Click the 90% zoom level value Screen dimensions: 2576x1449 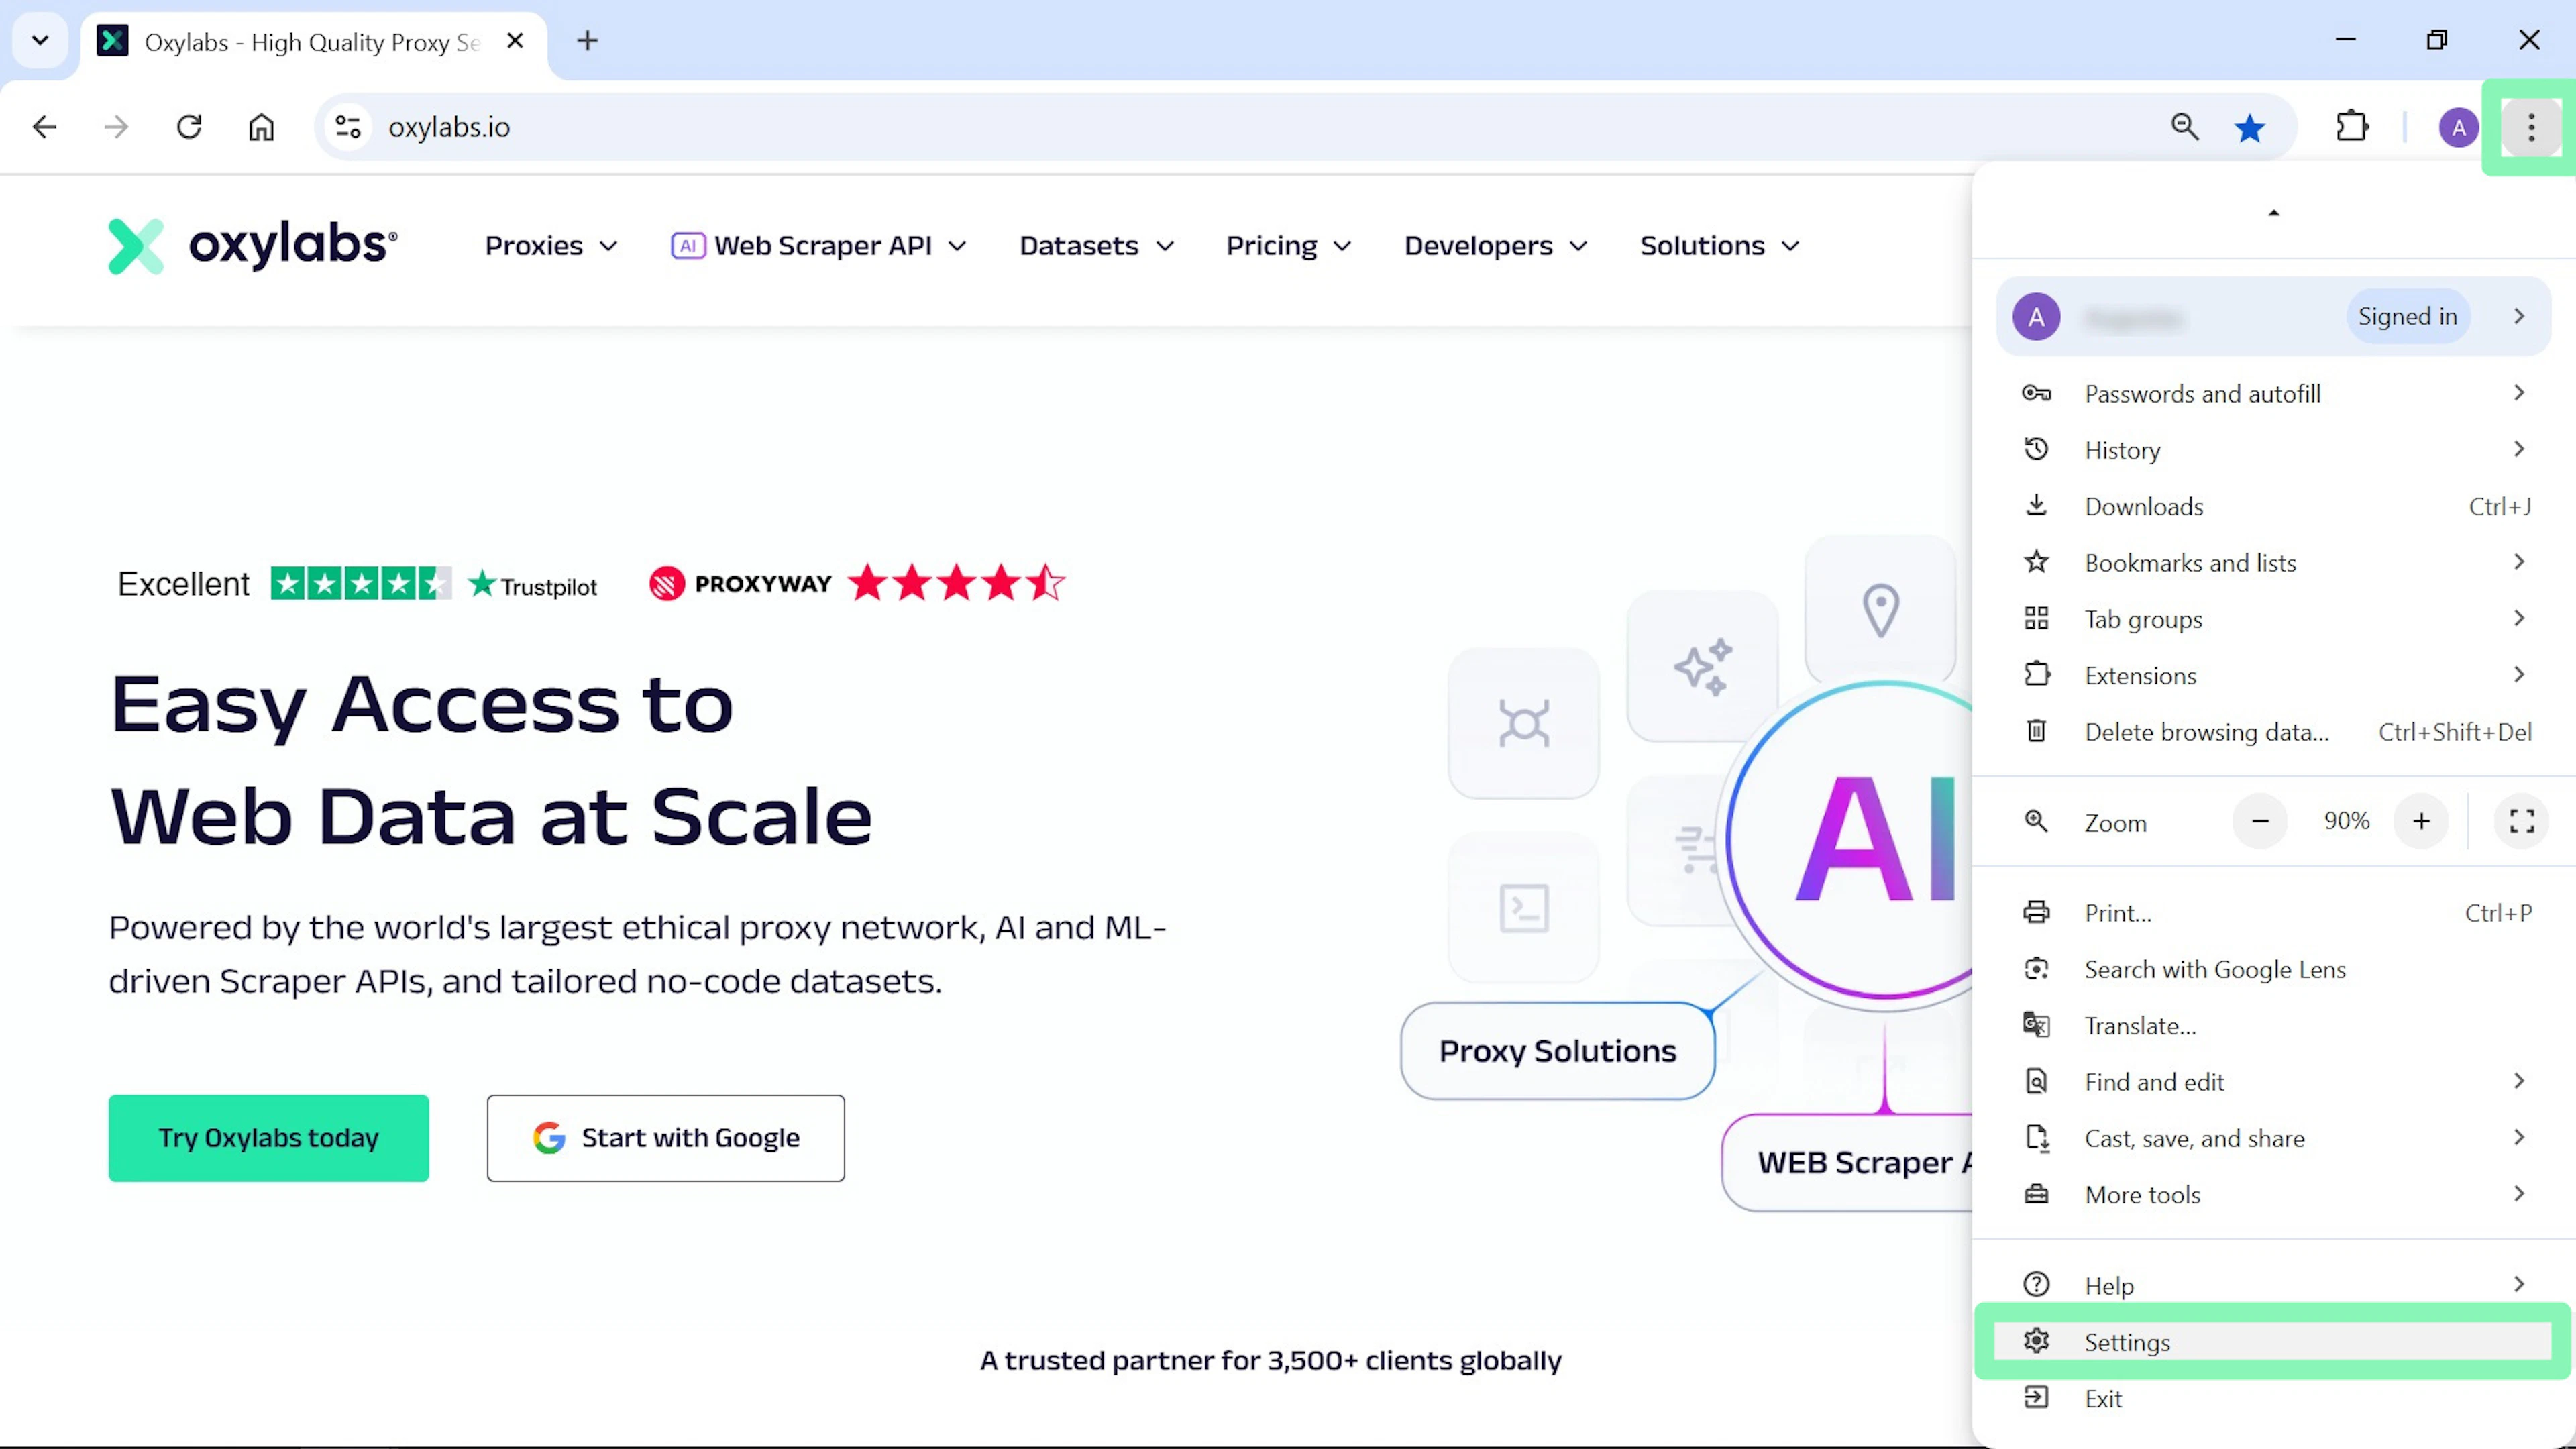click(x=2346, y=821)
